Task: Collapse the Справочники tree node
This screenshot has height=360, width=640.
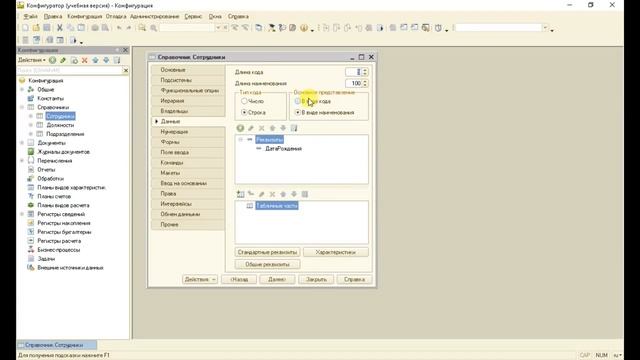Action: coord(22,107)
